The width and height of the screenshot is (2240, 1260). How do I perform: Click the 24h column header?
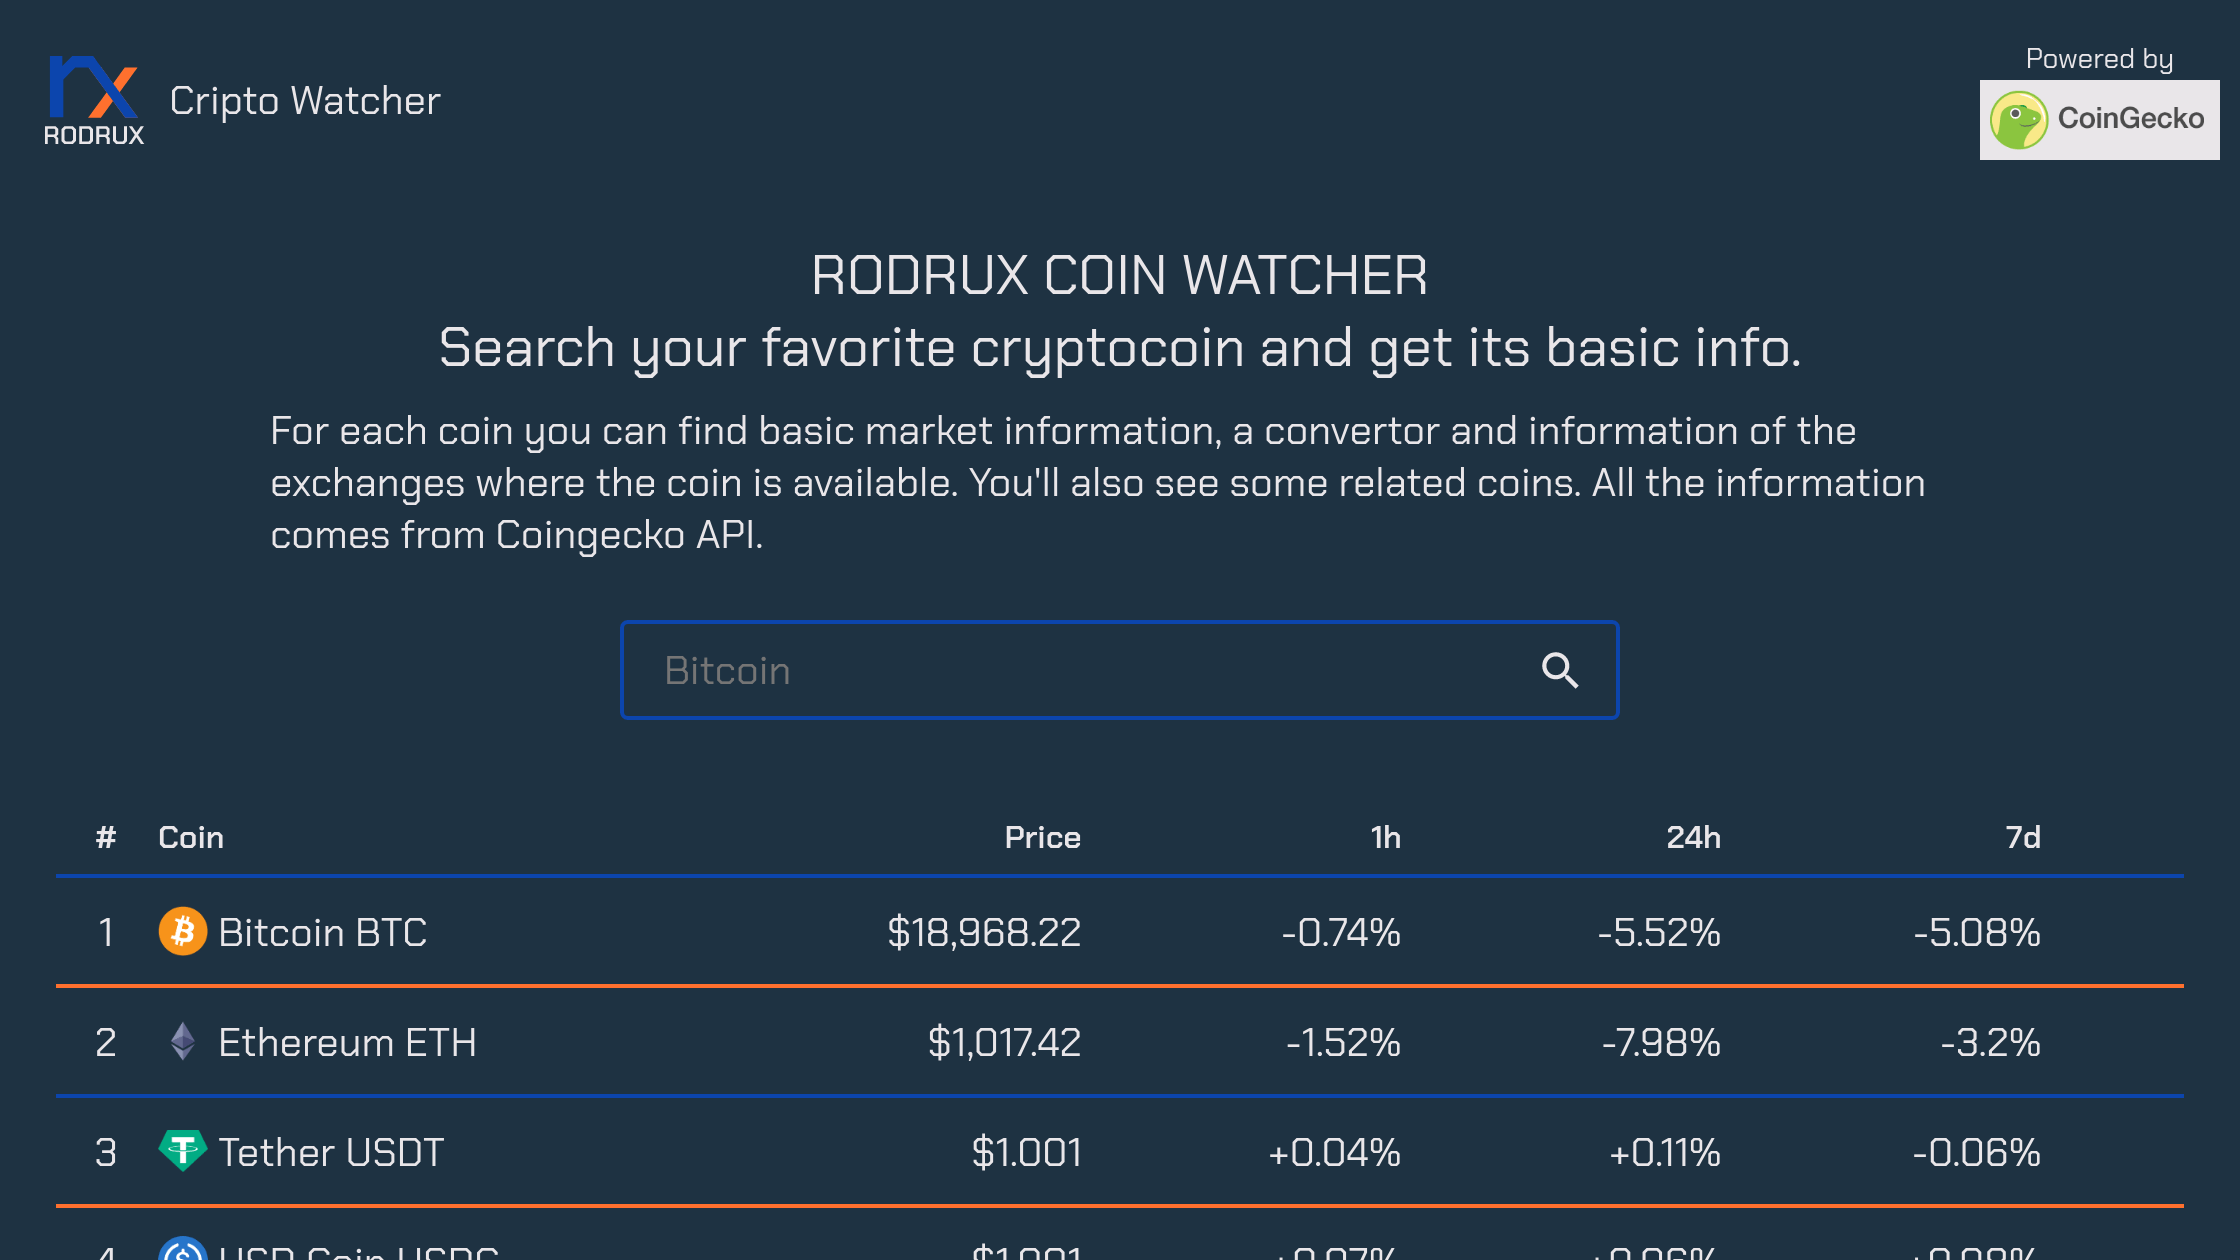[1693, 837]
